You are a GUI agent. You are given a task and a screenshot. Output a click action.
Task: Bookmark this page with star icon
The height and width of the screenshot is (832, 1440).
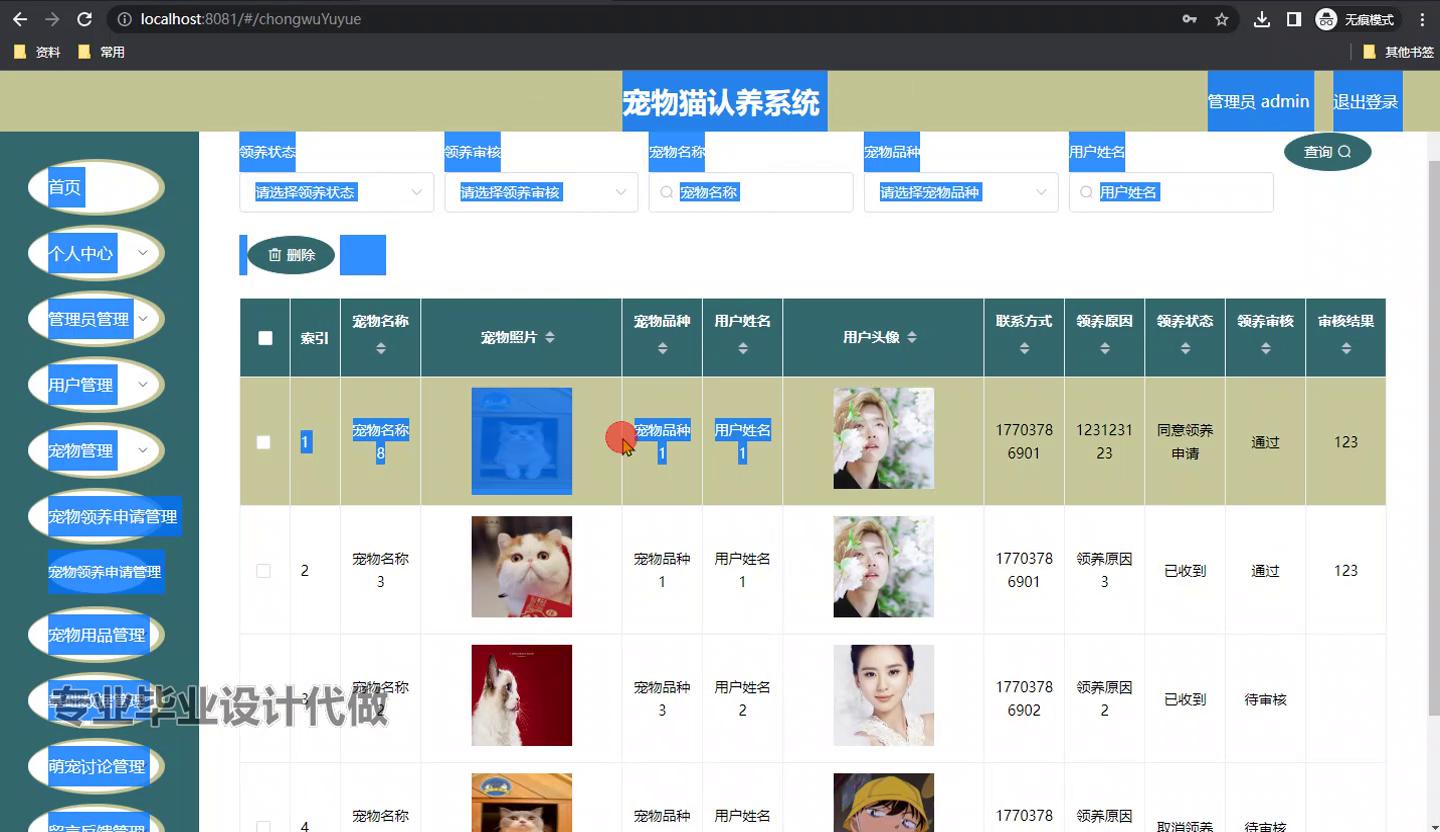coord(1221,19)
